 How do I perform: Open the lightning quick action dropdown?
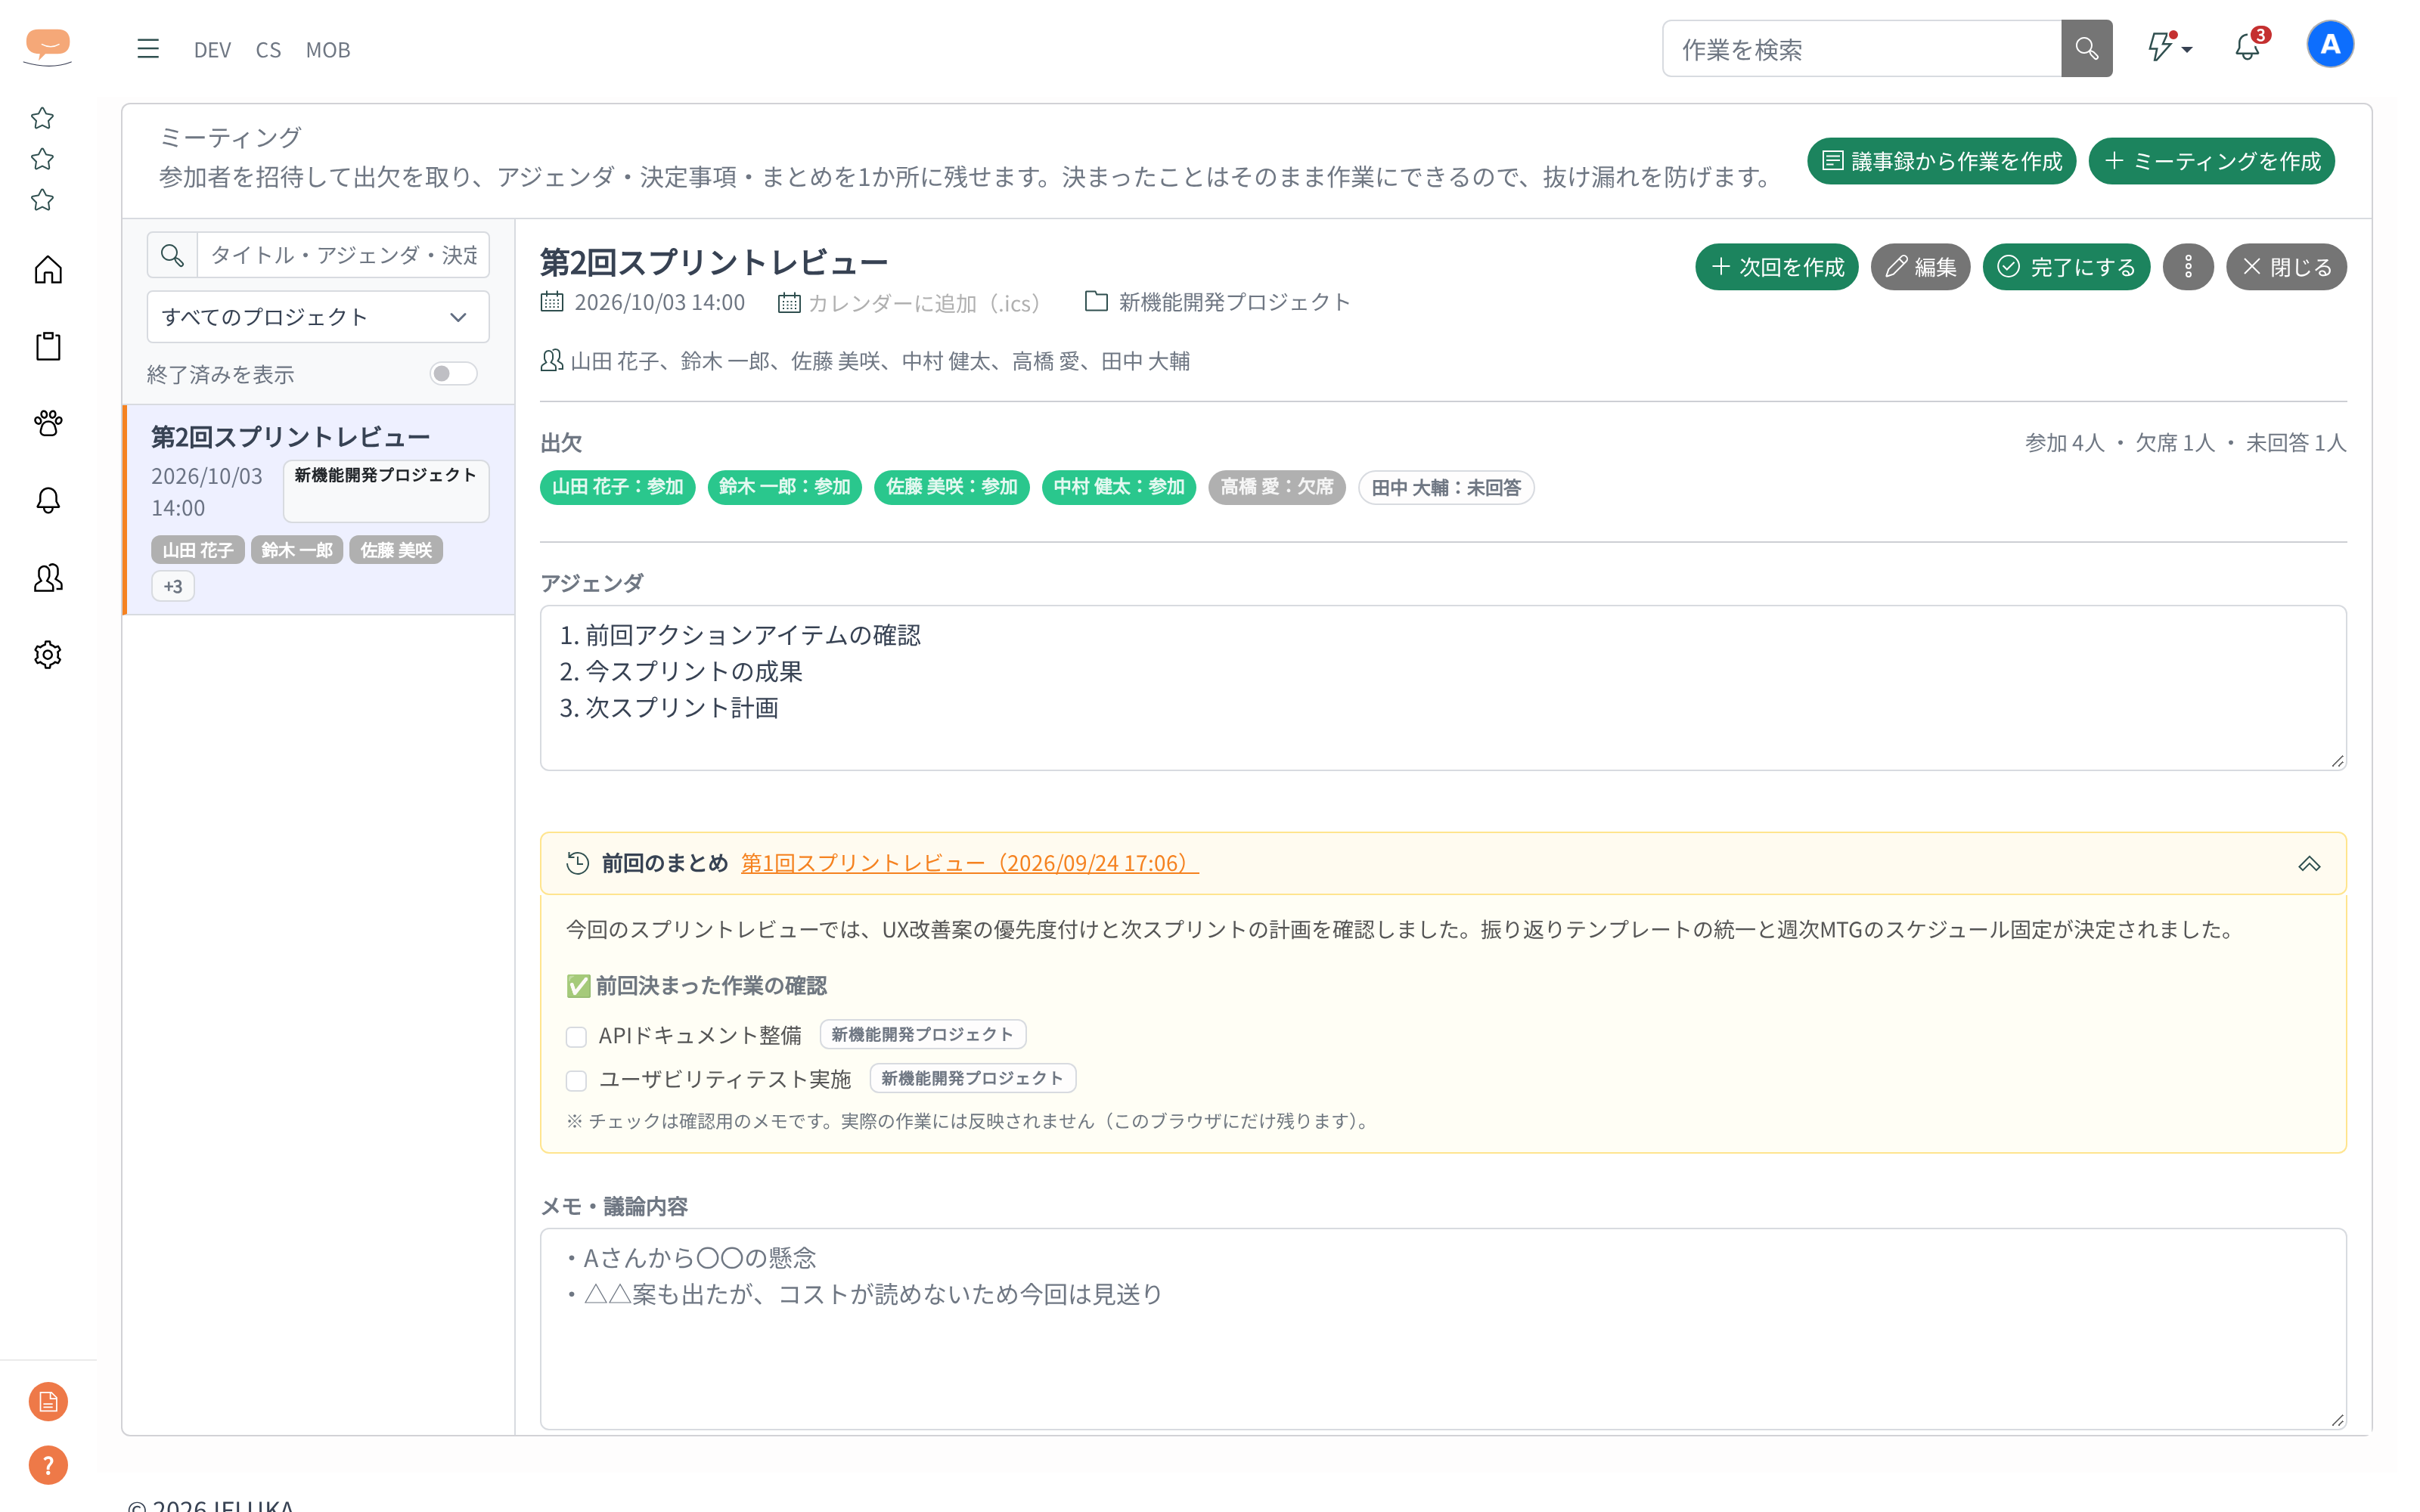pos(2169,47)
